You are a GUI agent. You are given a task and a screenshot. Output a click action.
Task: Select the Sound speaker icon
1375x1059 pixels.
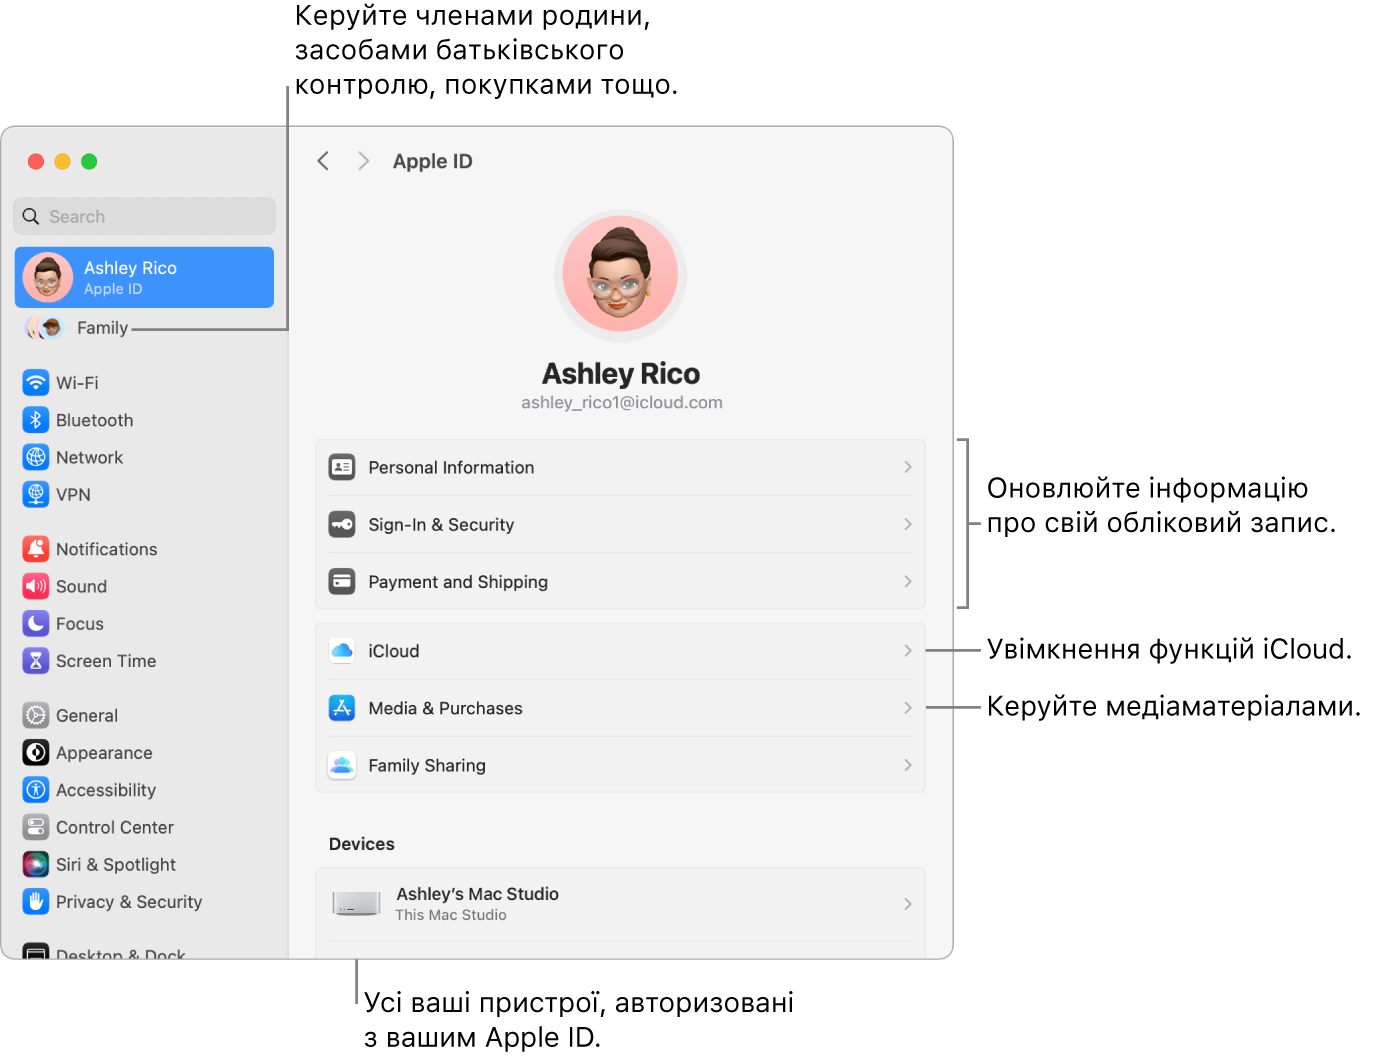(36, 586)
